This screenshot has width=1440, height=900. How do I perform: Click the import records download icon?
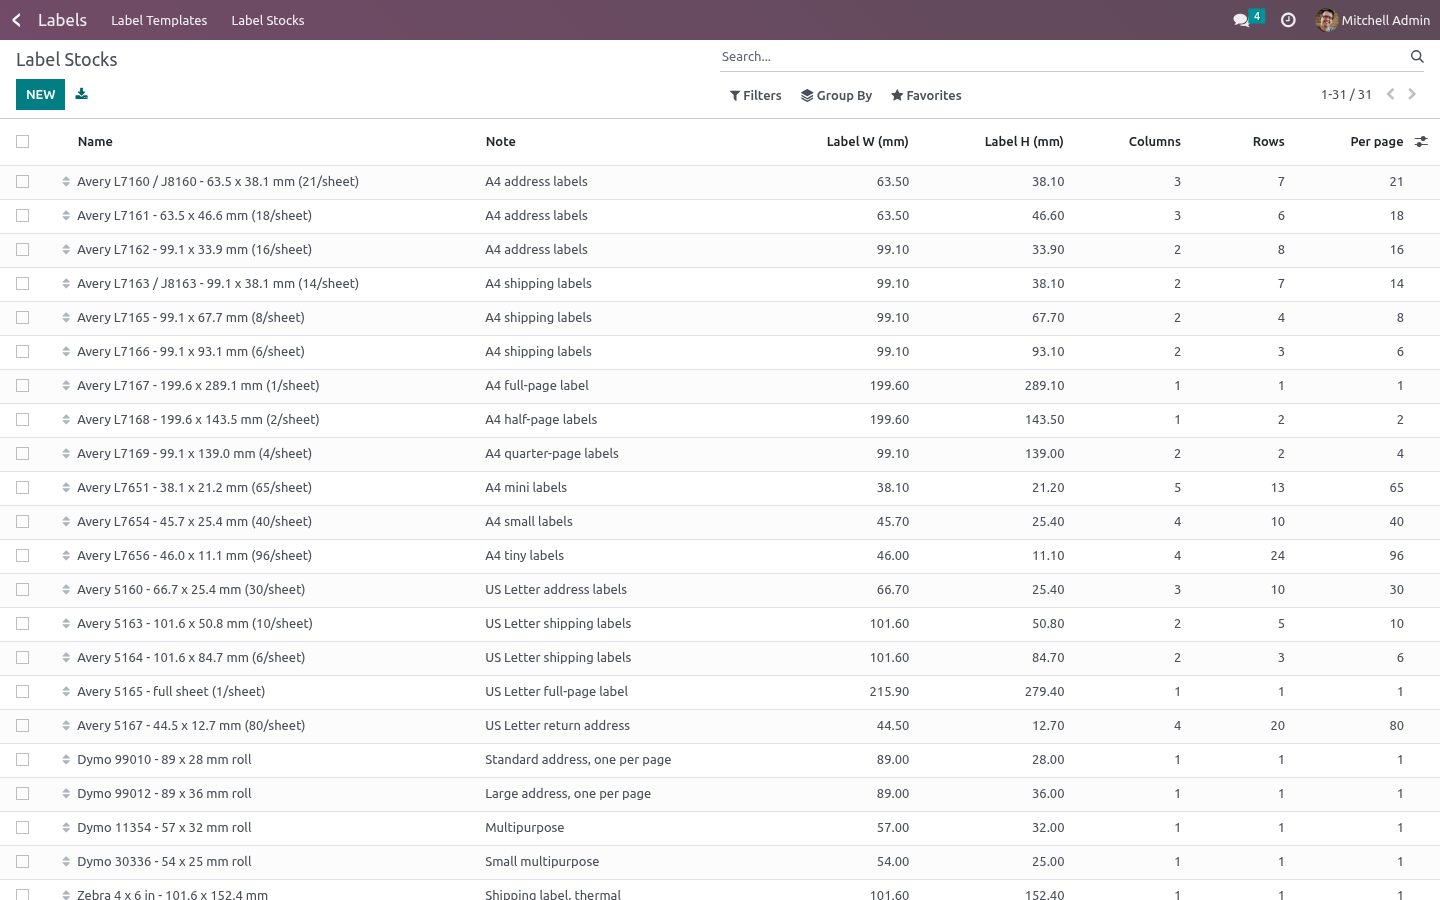coord(82,94)
